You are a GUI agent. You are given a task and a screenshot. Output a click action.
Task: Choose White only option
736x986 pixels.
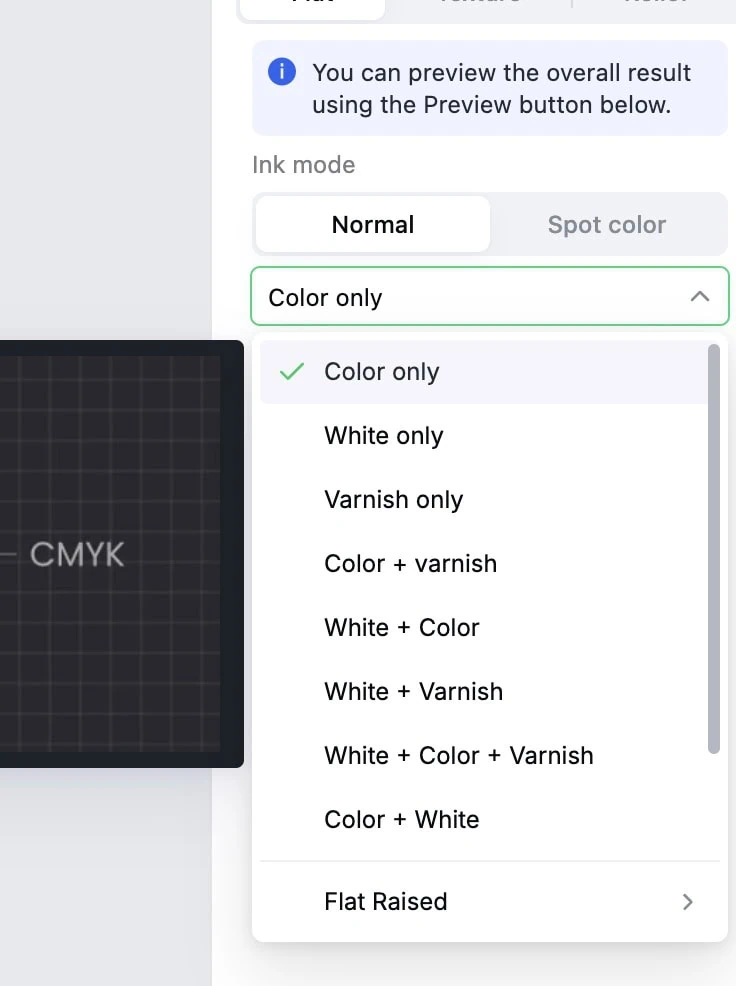tap(483, 436)
